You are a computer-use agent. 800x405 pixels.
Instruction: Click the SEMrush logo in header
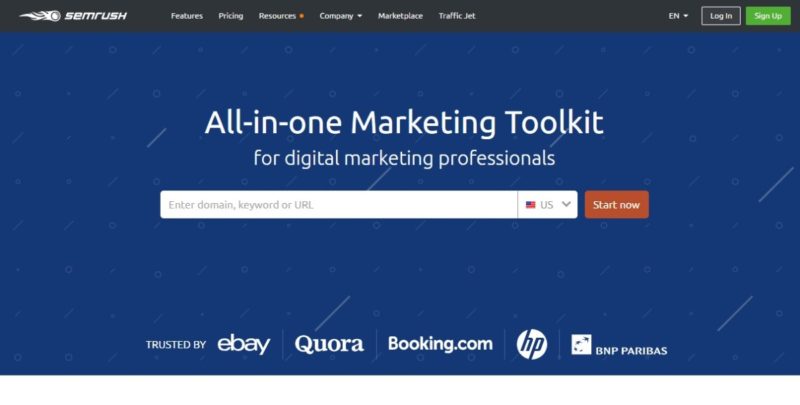[73, 16]
